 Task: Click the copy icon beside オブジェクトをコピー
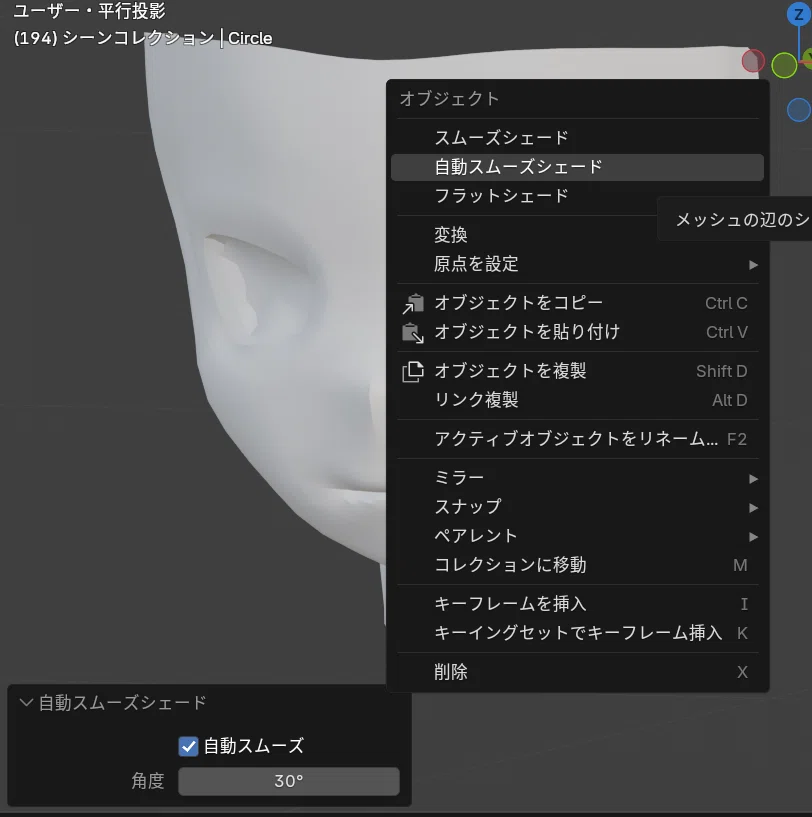[413, 303]
